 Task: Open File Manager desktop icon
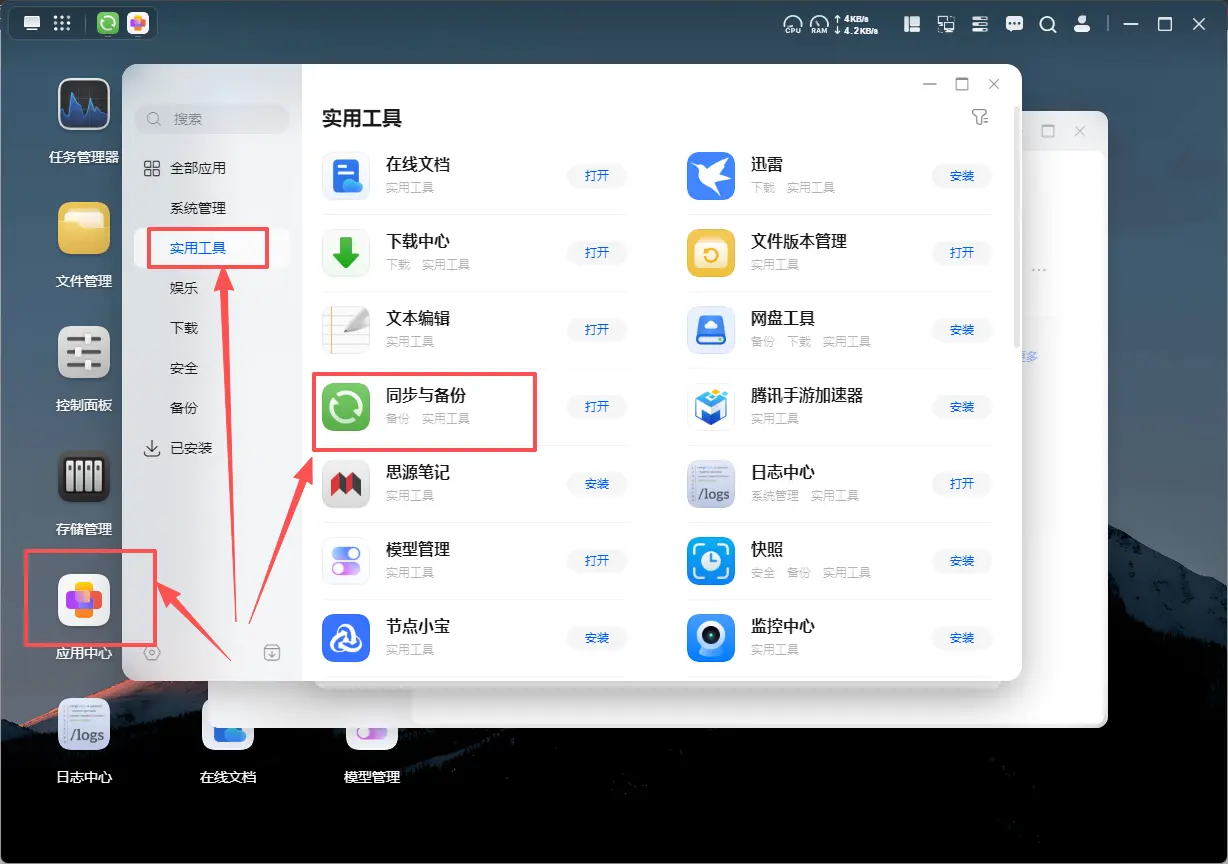pos(84,228)
